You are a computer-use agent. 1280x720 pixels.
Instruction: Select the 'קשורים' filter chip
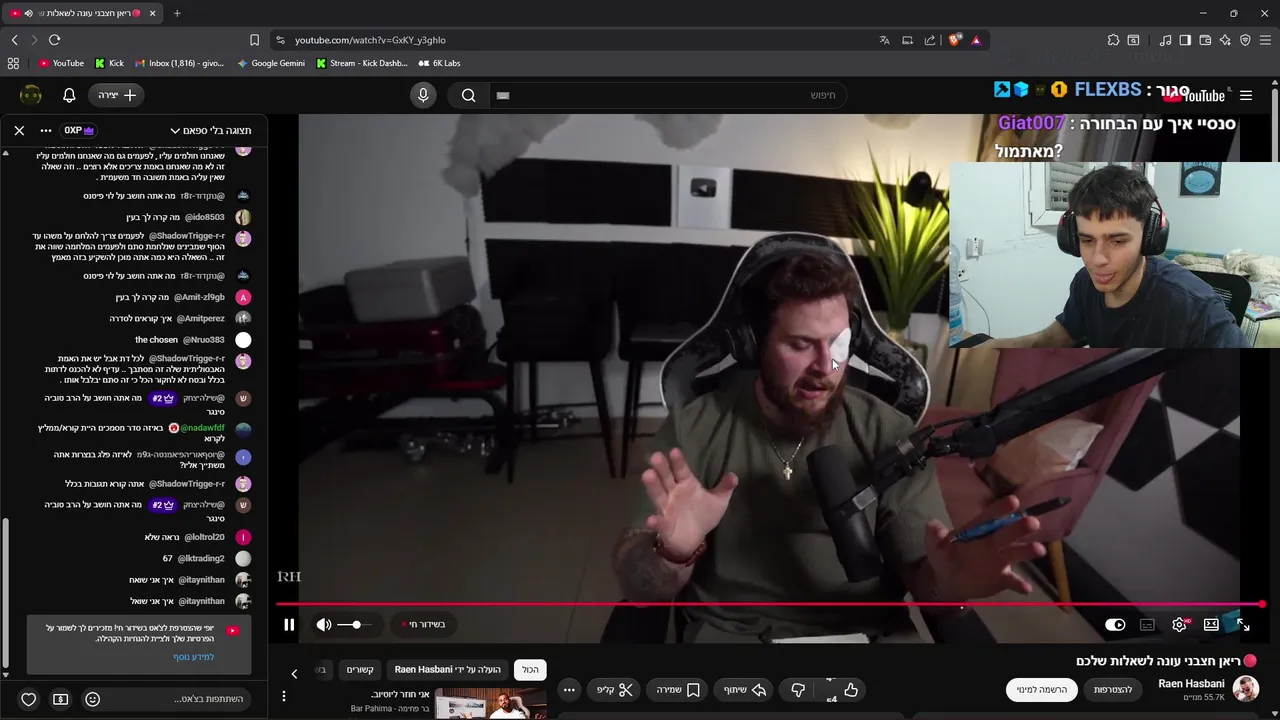pos(360,670)
